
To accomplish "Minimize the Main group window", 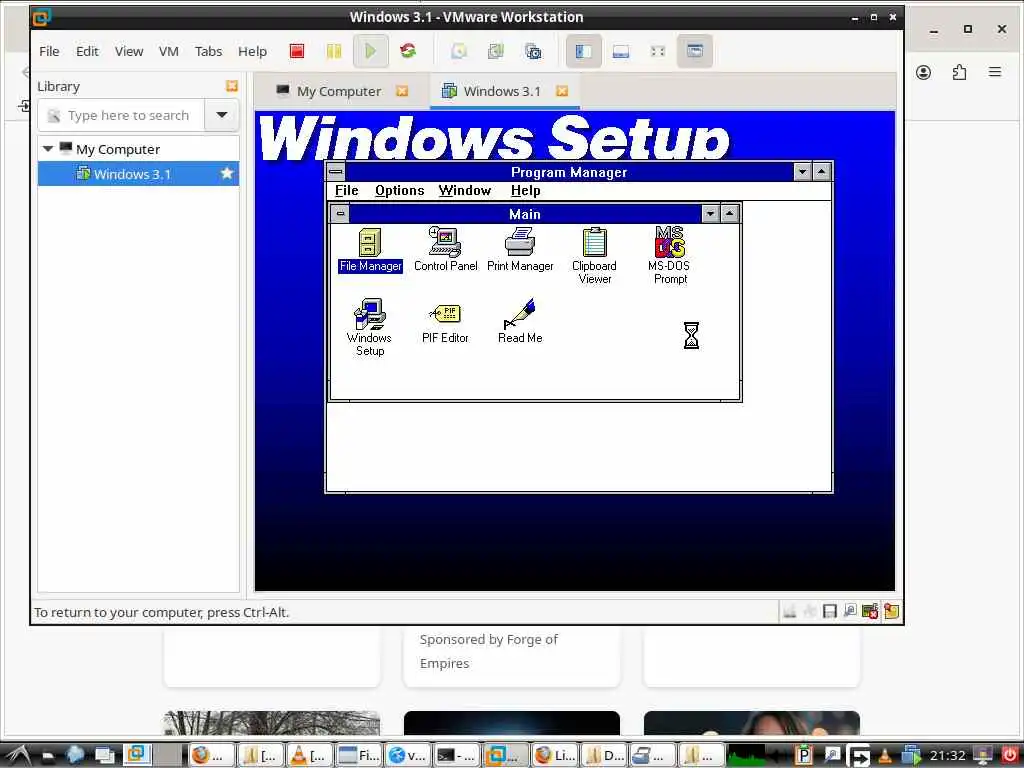I will pos(710,214).
